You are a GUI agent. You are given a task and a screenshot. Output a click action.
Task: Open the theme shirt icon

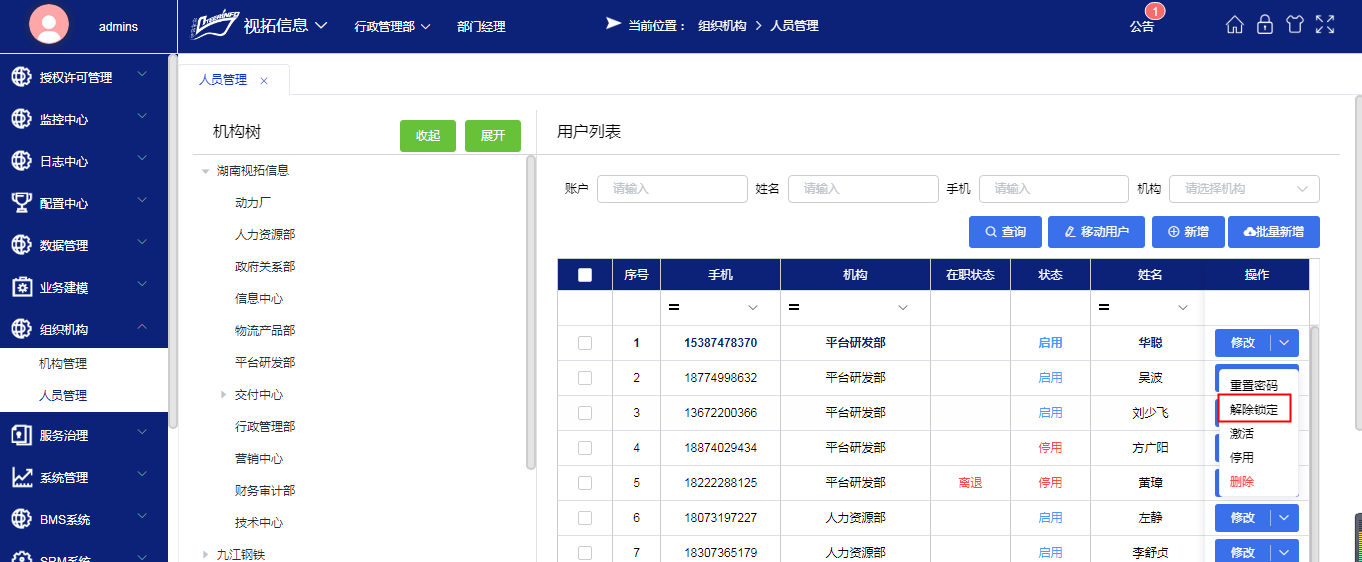1295,25
